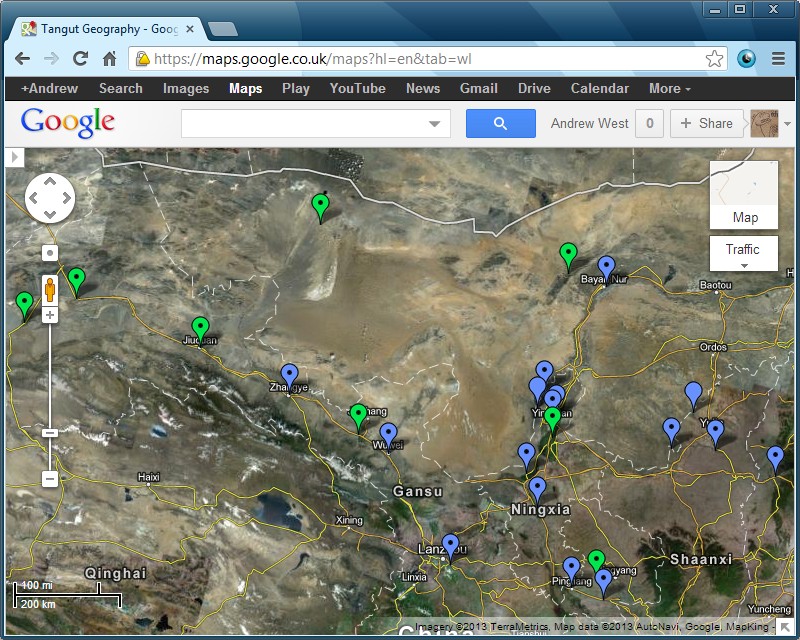The height and width of the screenshot is (640, 800).
Task: Go to the browser home page
Action: click(x=109, y=59)
